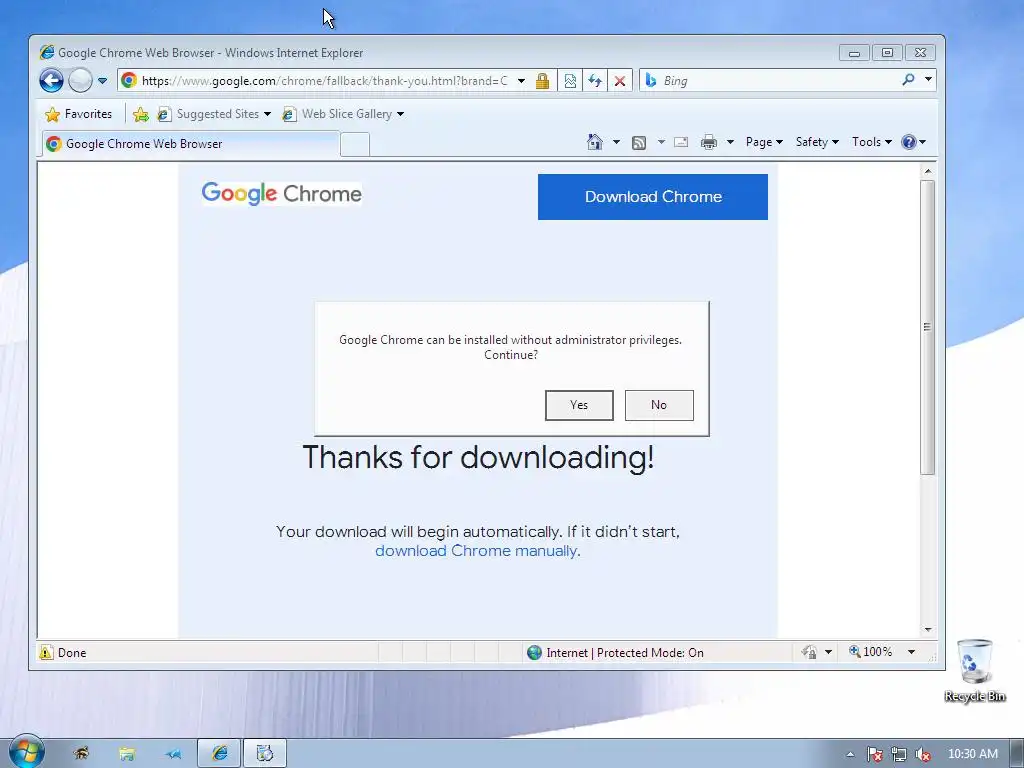Click the scrollbar up arrow
The height and width of the screenshot is (768, 1024).
click(x=928, y=171)
